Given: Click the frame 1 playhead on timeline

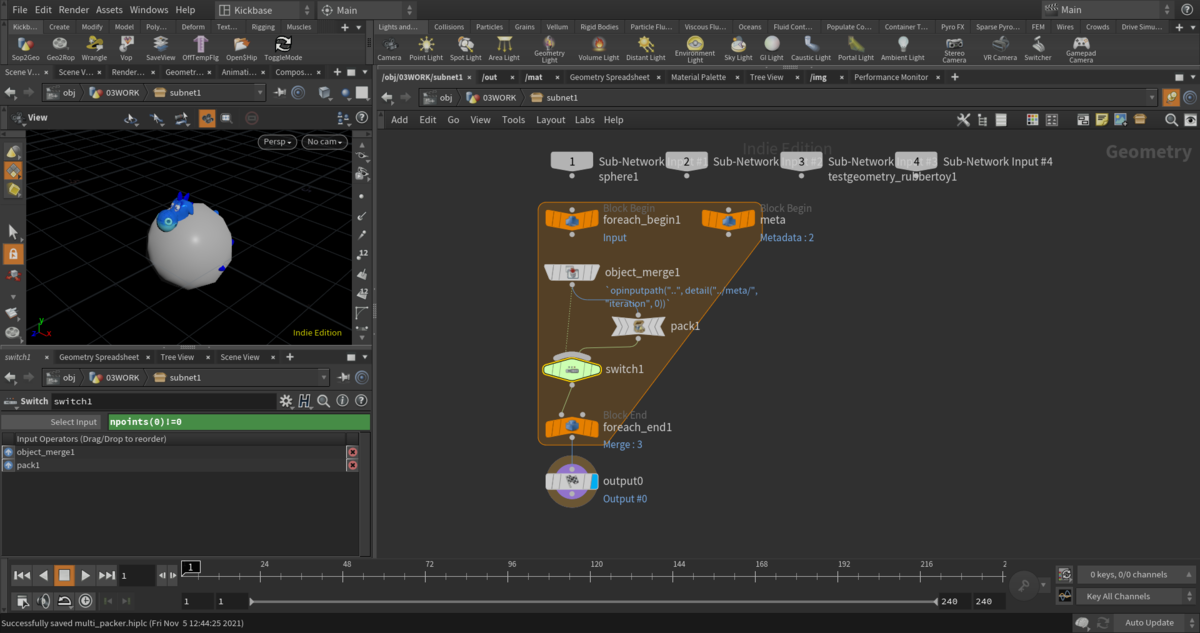Looking at the screenshot, I should pos(191,567).
